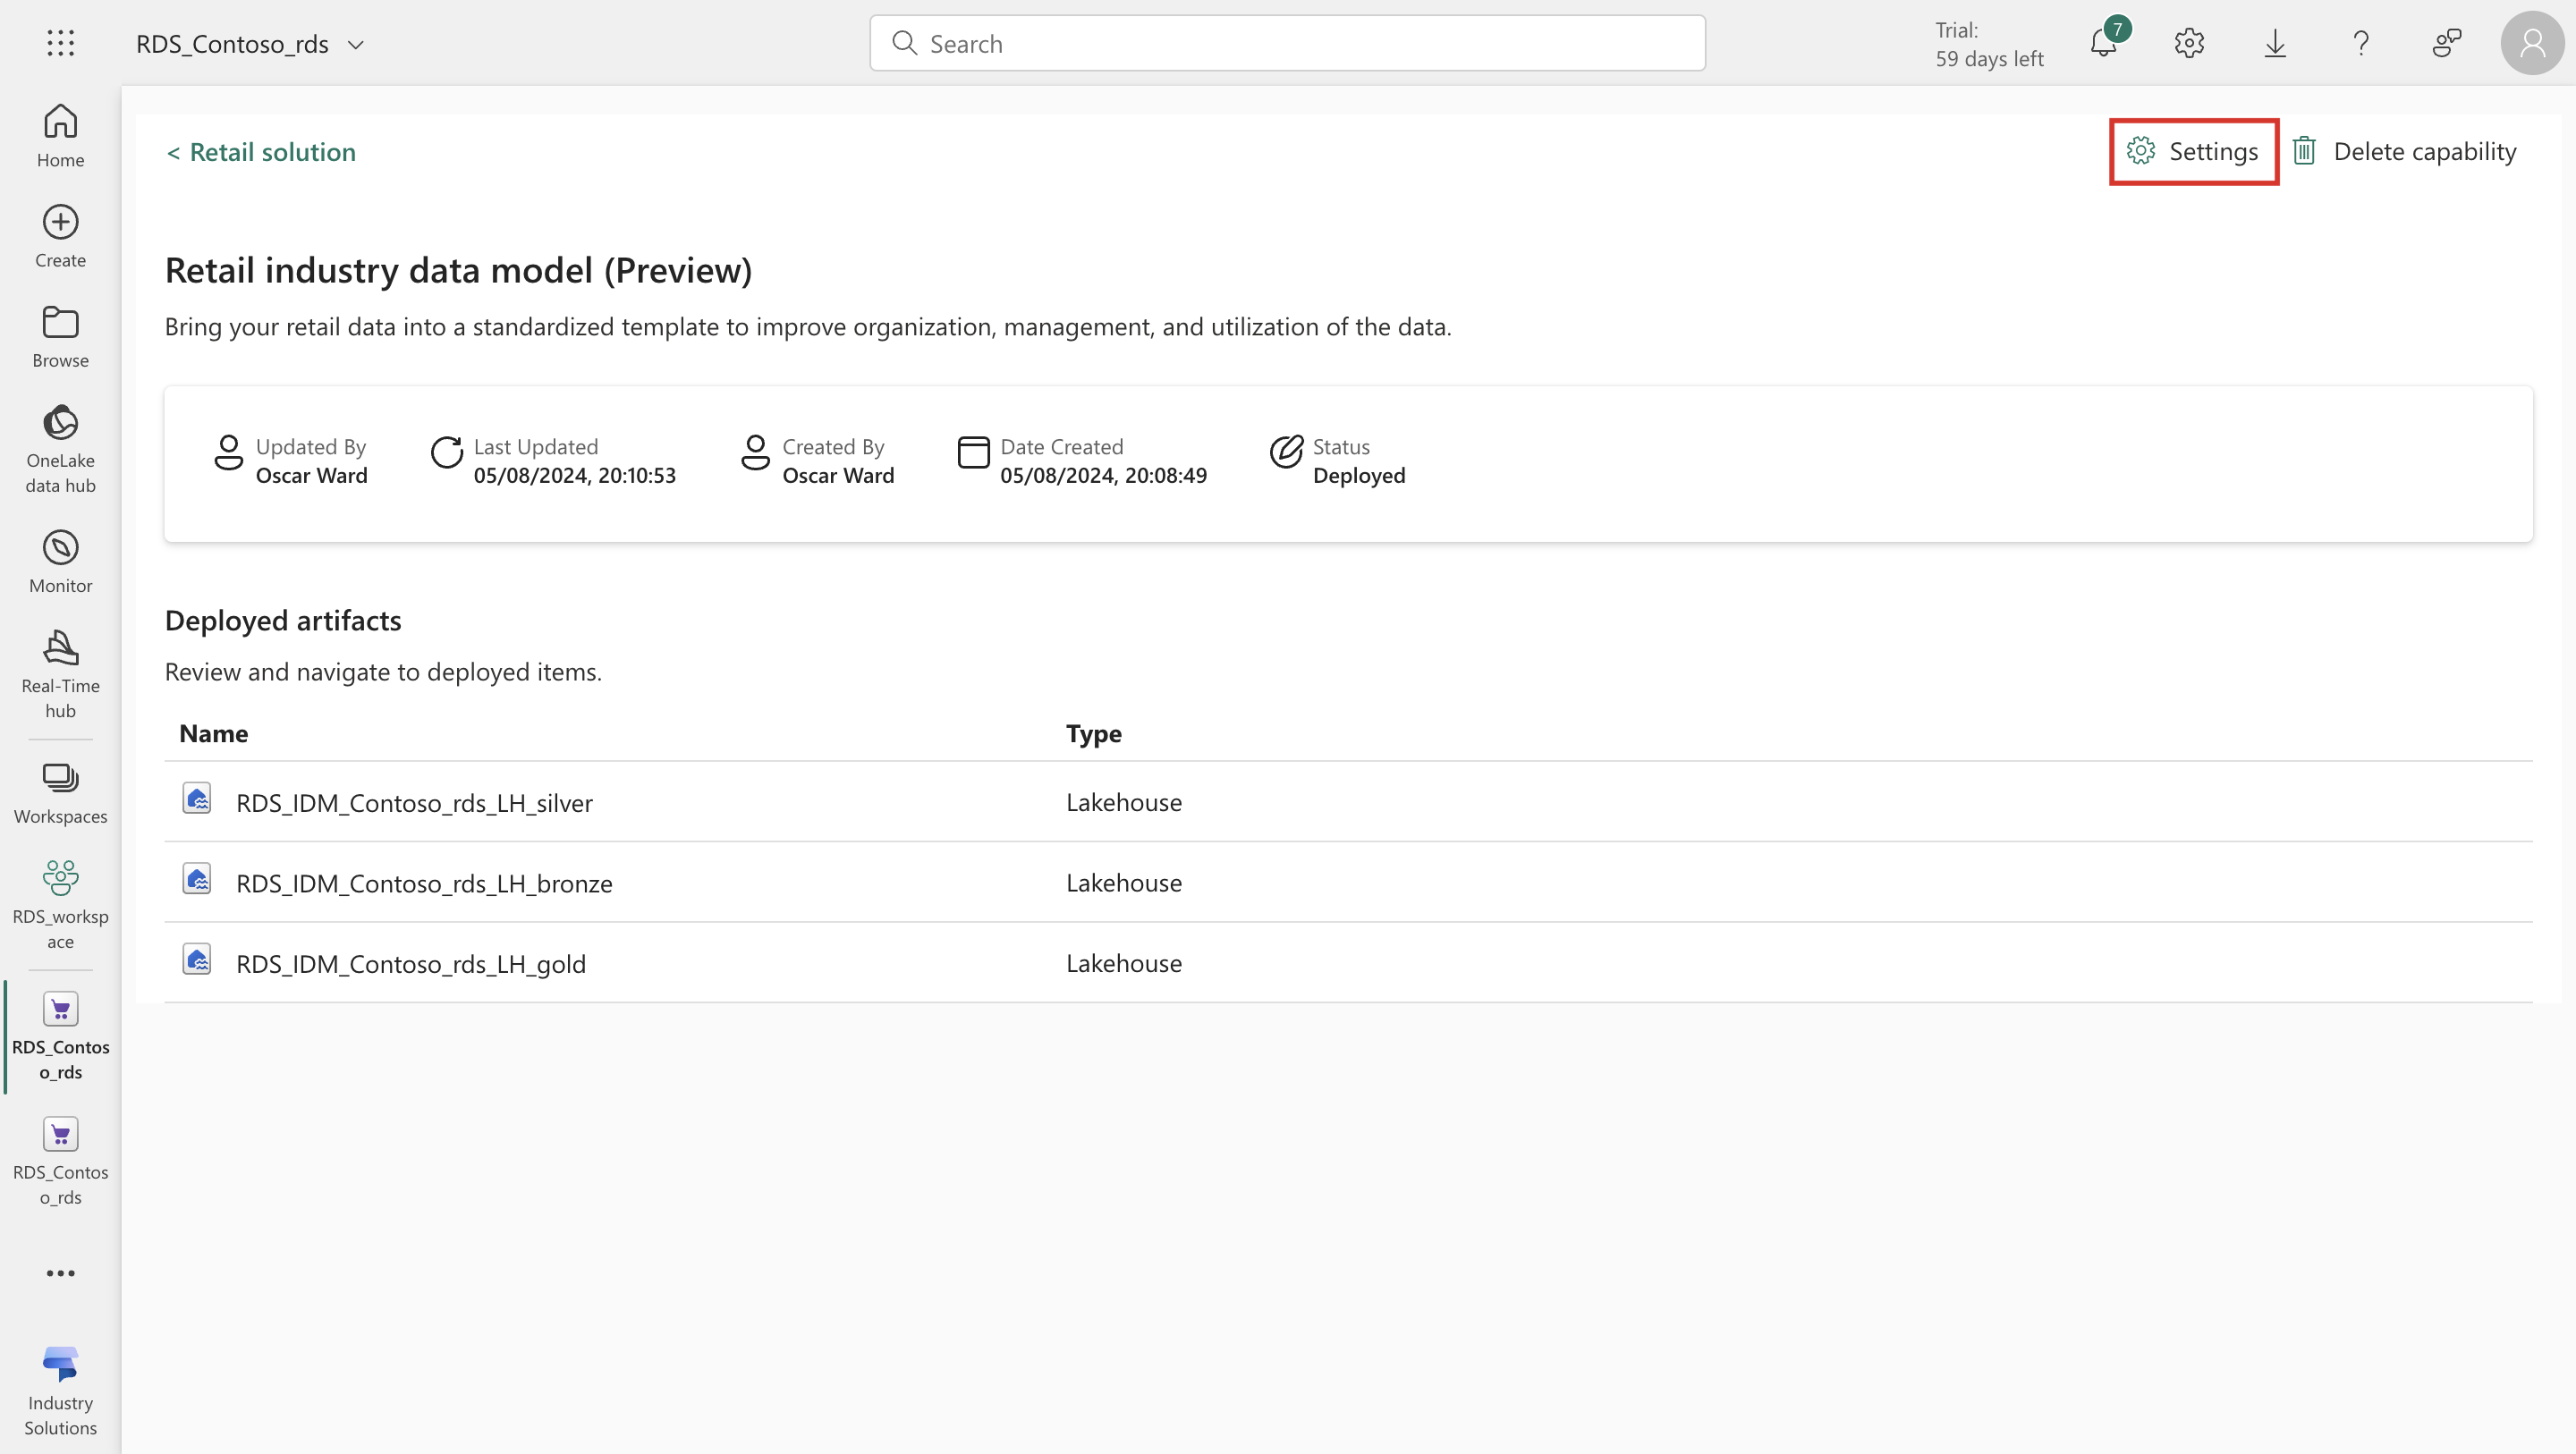Click the feedback people icon

click(x=2446, y=43)
